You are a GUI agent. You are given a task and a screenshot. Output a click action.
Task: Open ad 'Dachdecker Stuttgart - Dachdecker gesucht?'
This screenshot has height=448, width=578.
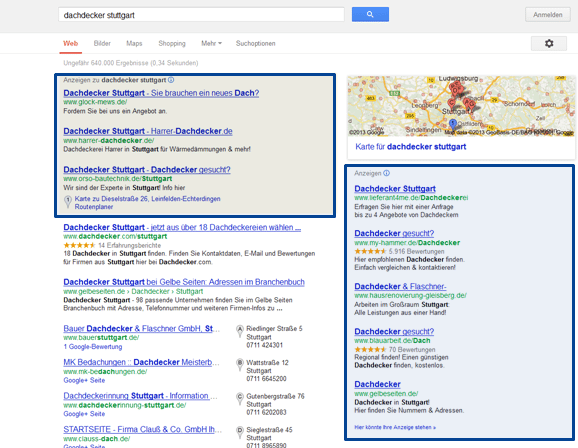point(147,170)
